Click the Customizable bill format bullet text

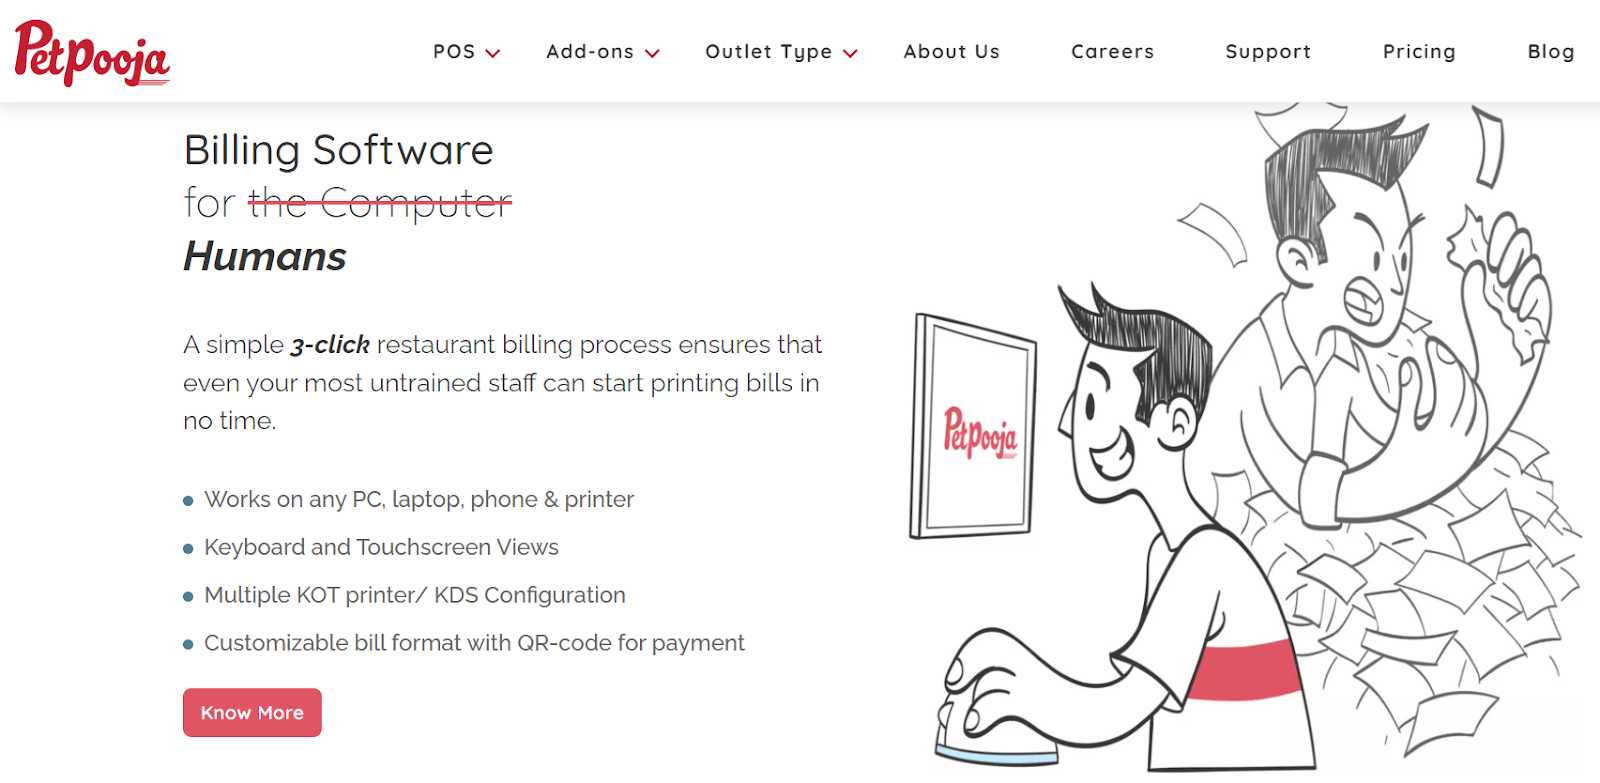click(x=474, y=643)
